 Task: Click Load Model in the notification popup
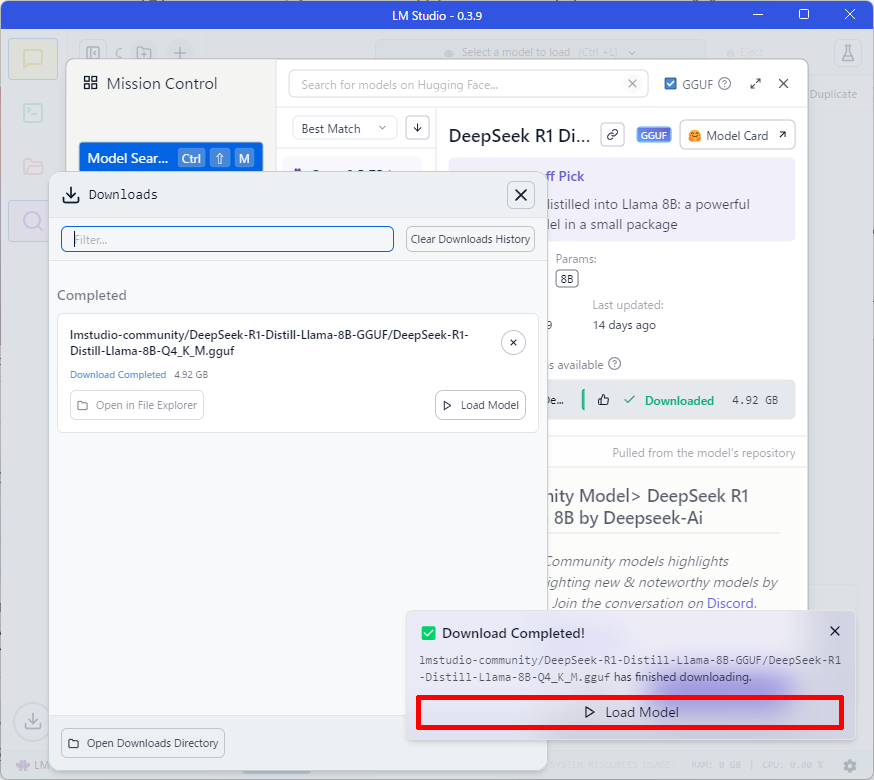[630, 712]
